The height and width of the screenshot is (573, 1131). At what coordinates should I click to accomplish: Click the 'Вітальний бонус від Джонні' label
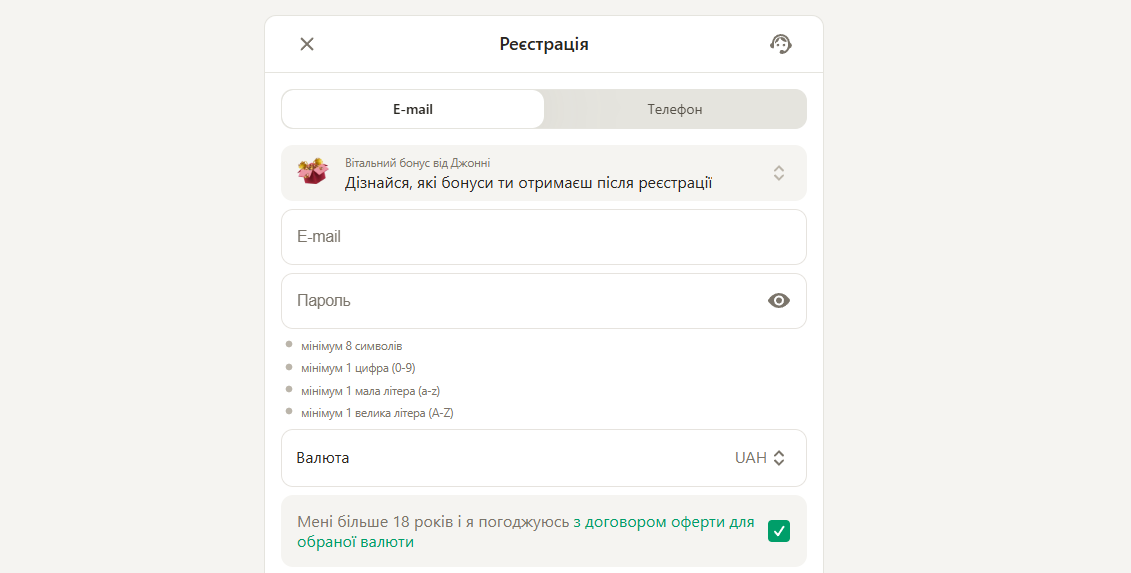point(417,163)
